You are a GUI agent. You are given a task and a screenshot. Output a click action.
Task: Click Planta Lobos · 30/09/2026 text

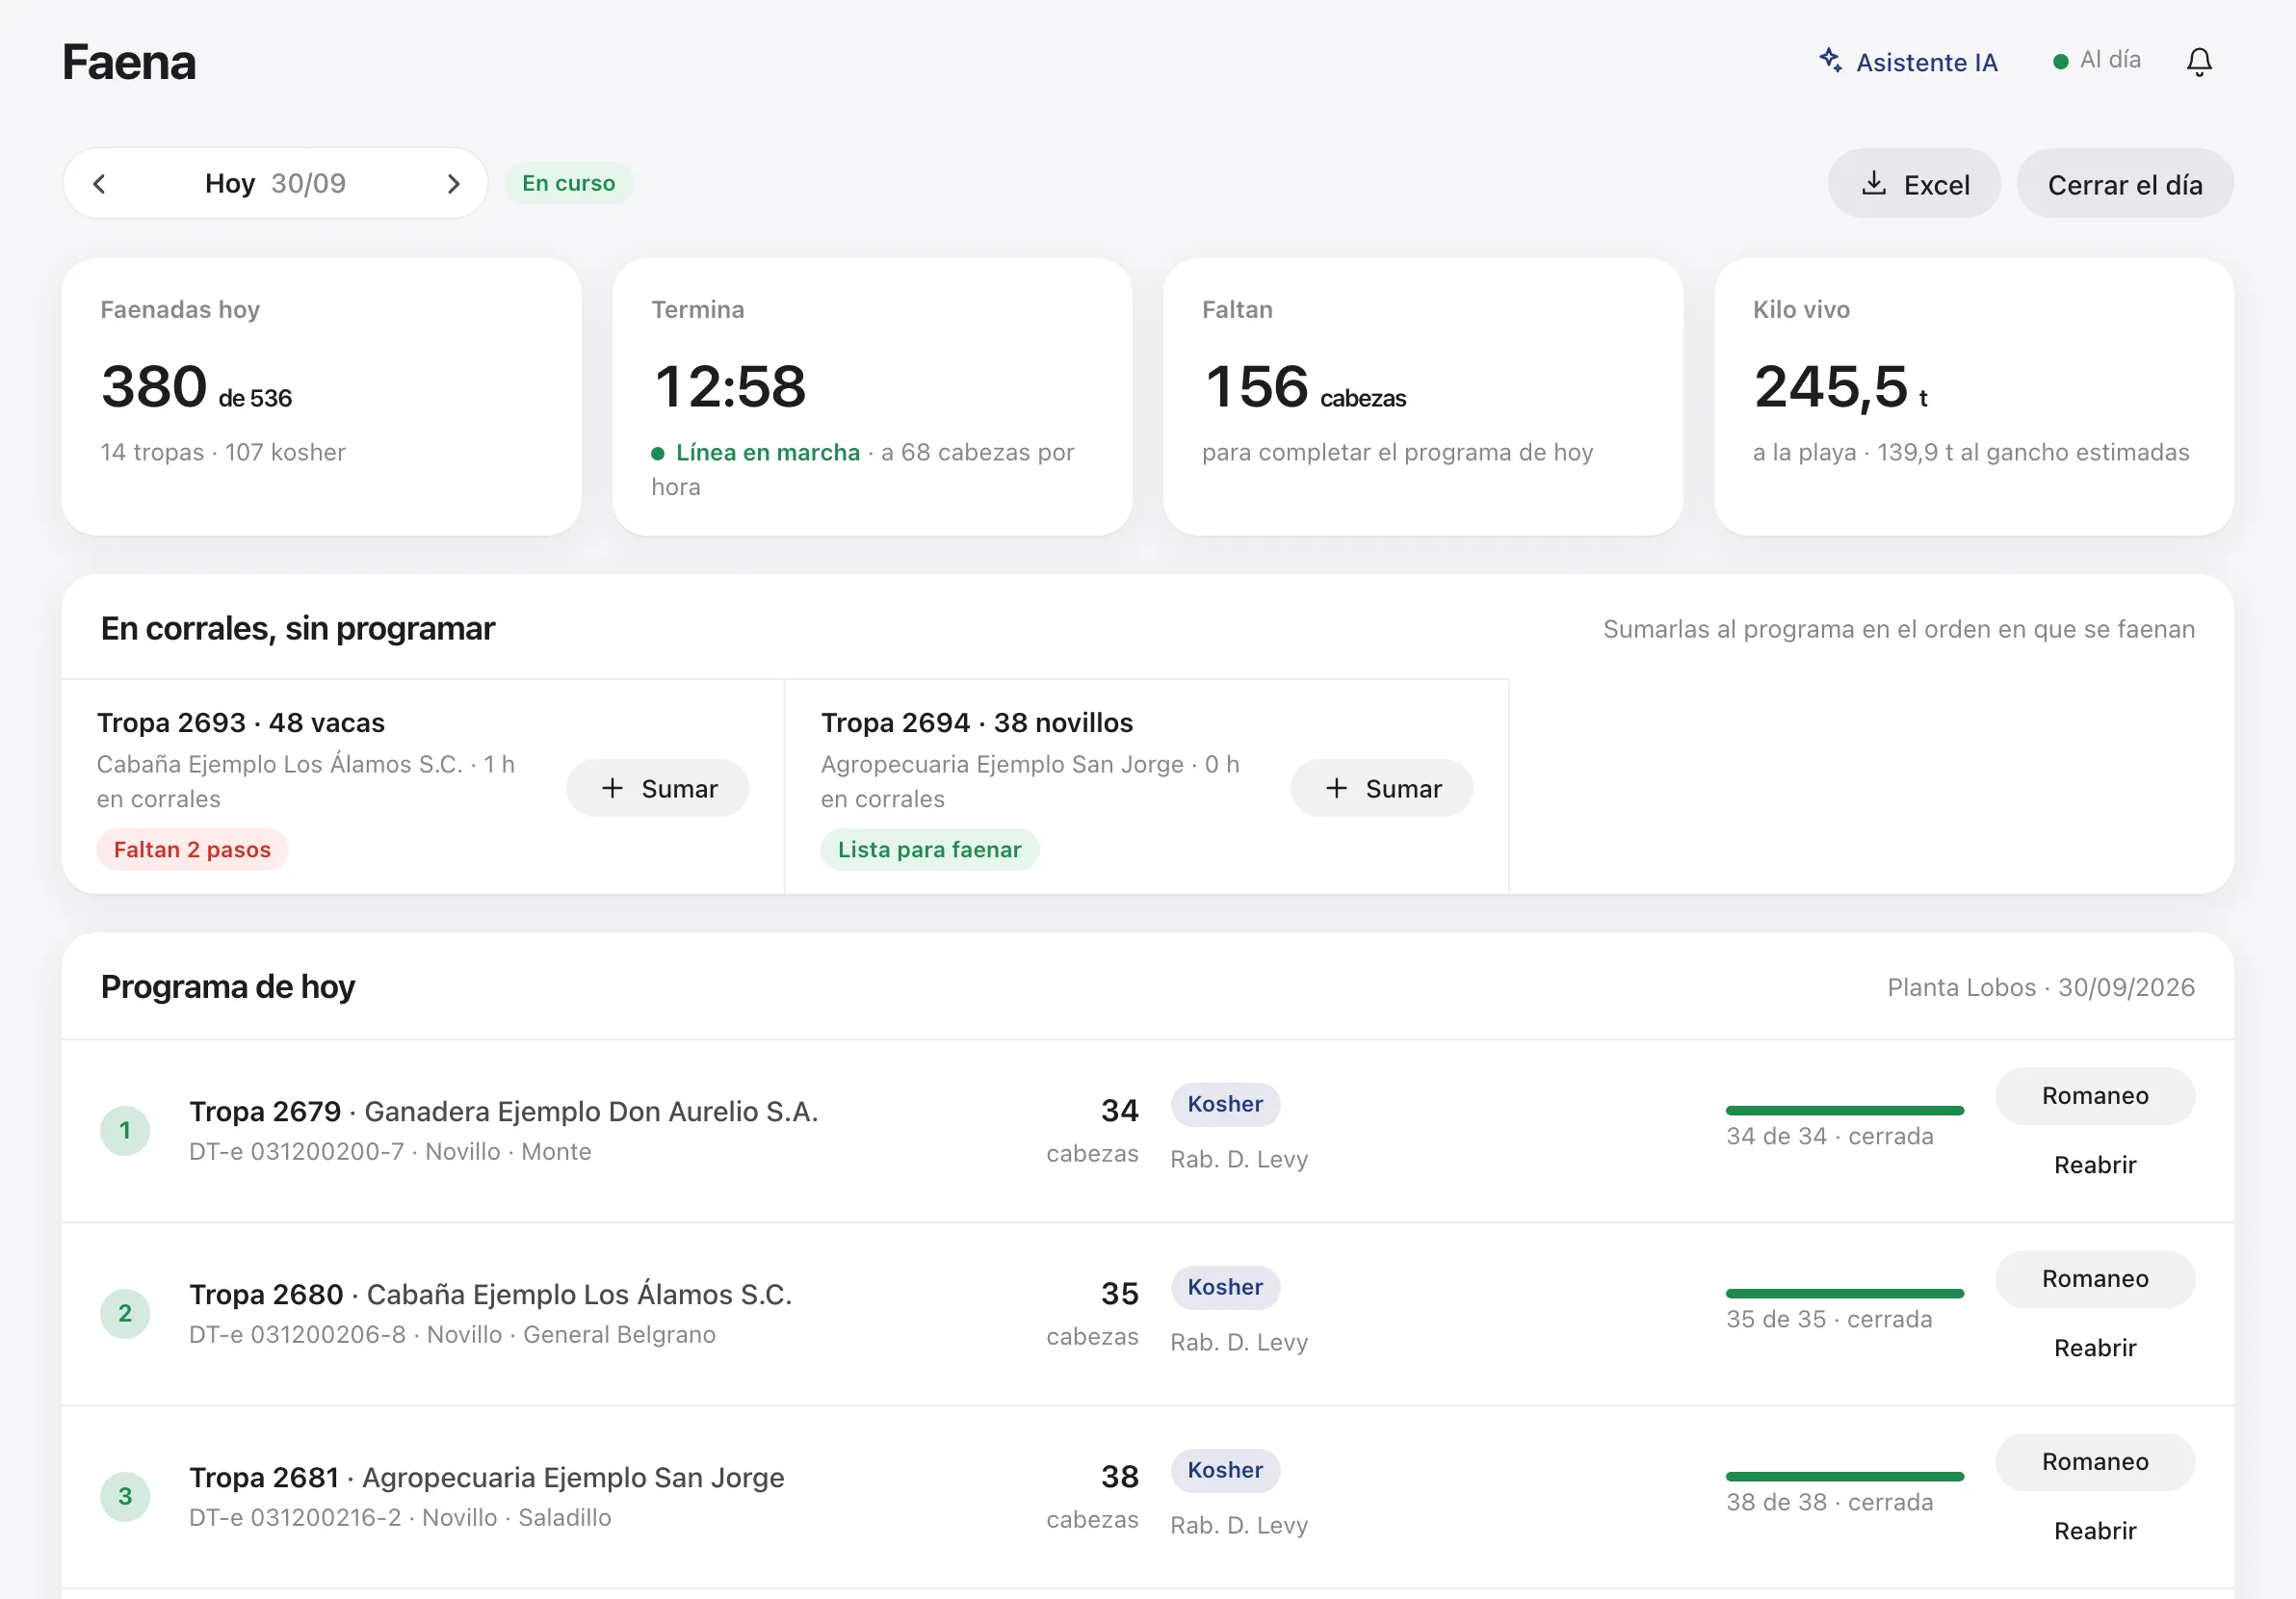tap(2041, 988)
